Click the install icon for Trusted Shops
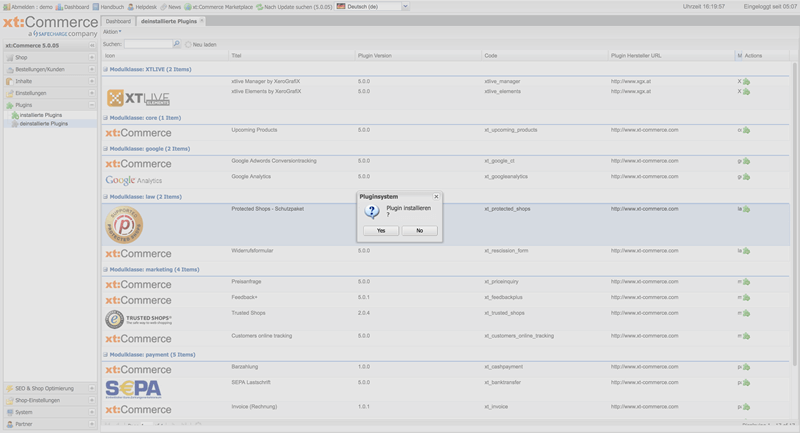Image resolution: width=800 pixels, height=433 pixels. coord(746,313)
